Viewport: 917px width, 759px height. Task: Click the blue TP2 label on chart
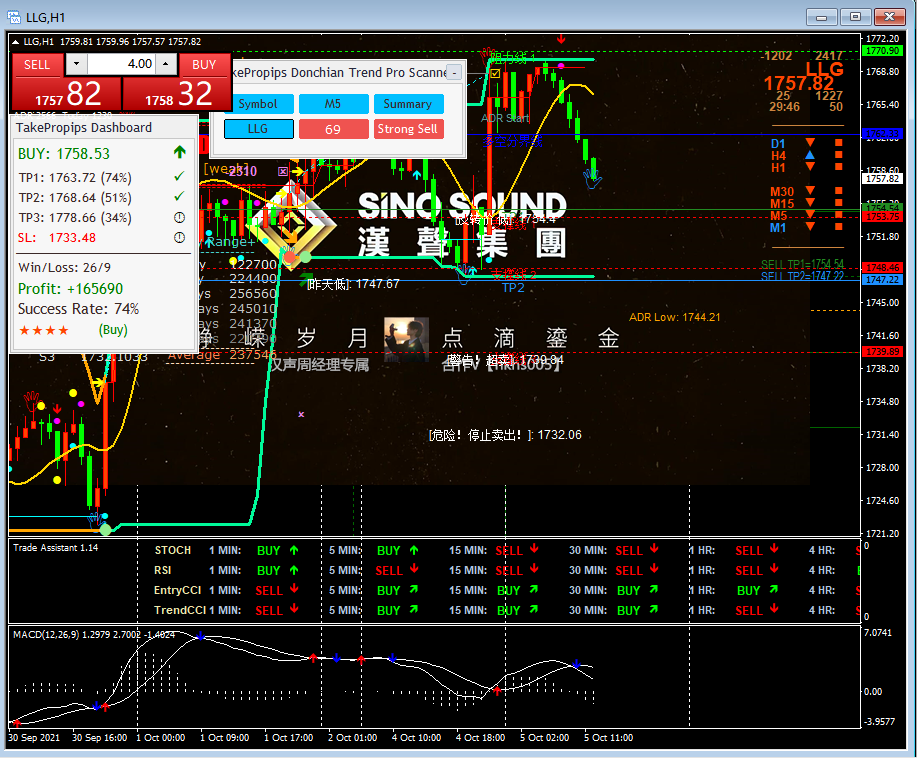pyautogui.click(x=513, y=288)
